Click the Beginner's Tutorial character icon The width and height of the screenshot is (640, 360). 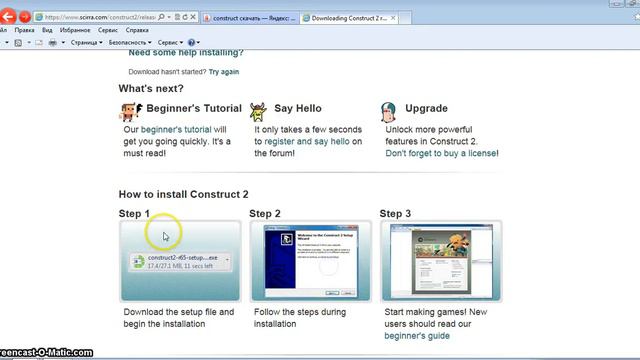130,112
